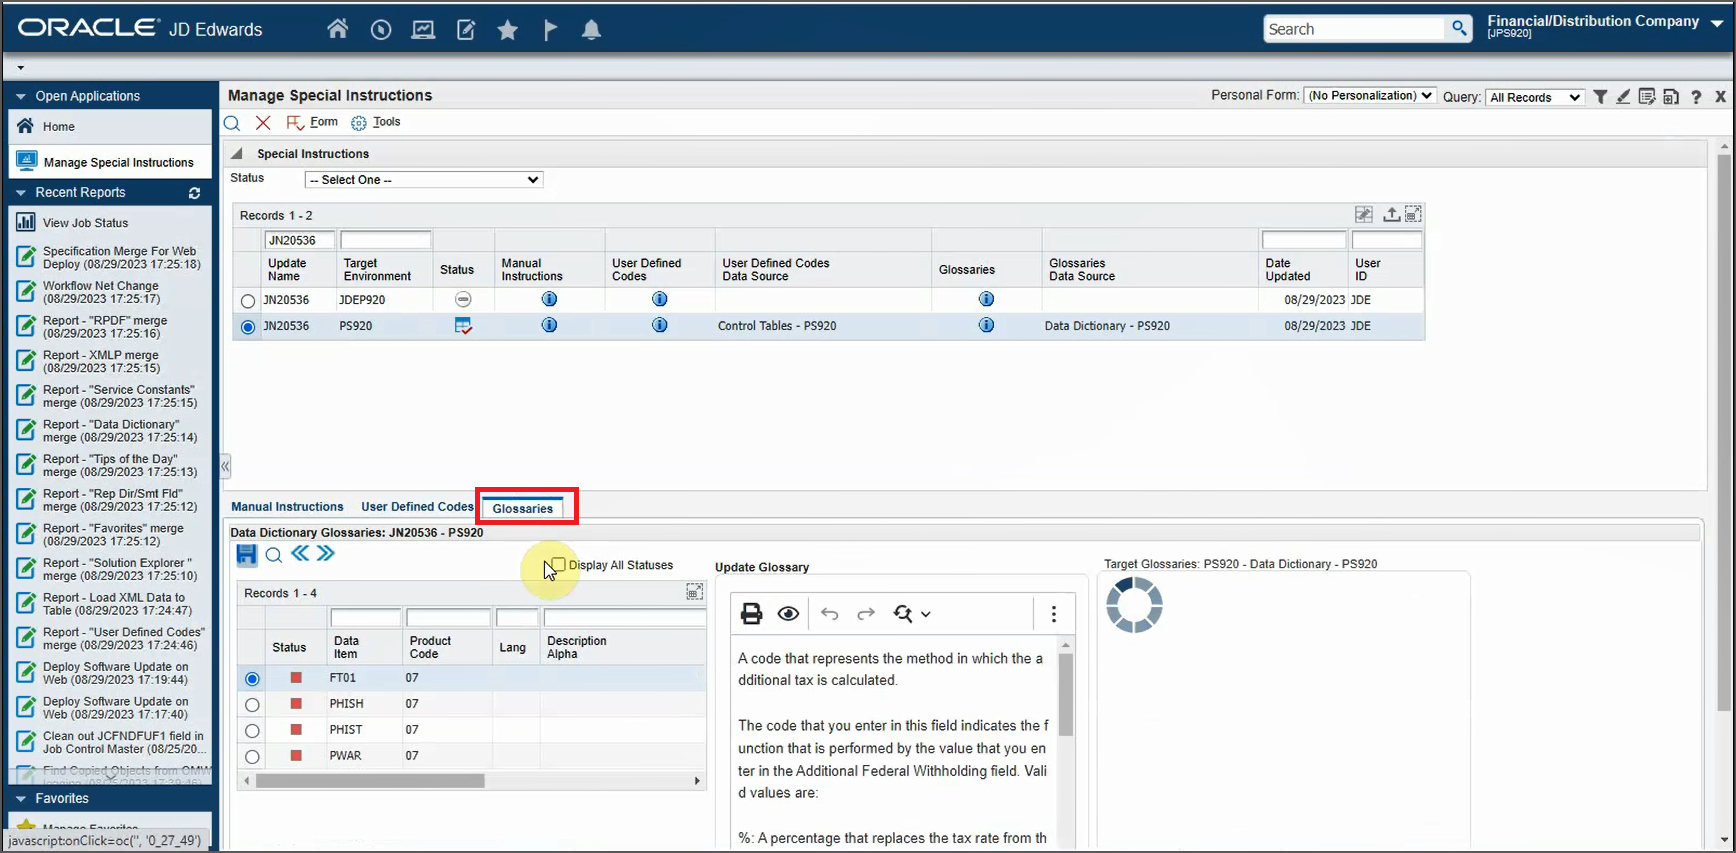Collapse the Recent Reports section
Image resolution: width=1736 pixels, height=853 pixels.
pyautogui.click(x=20, y=193)
